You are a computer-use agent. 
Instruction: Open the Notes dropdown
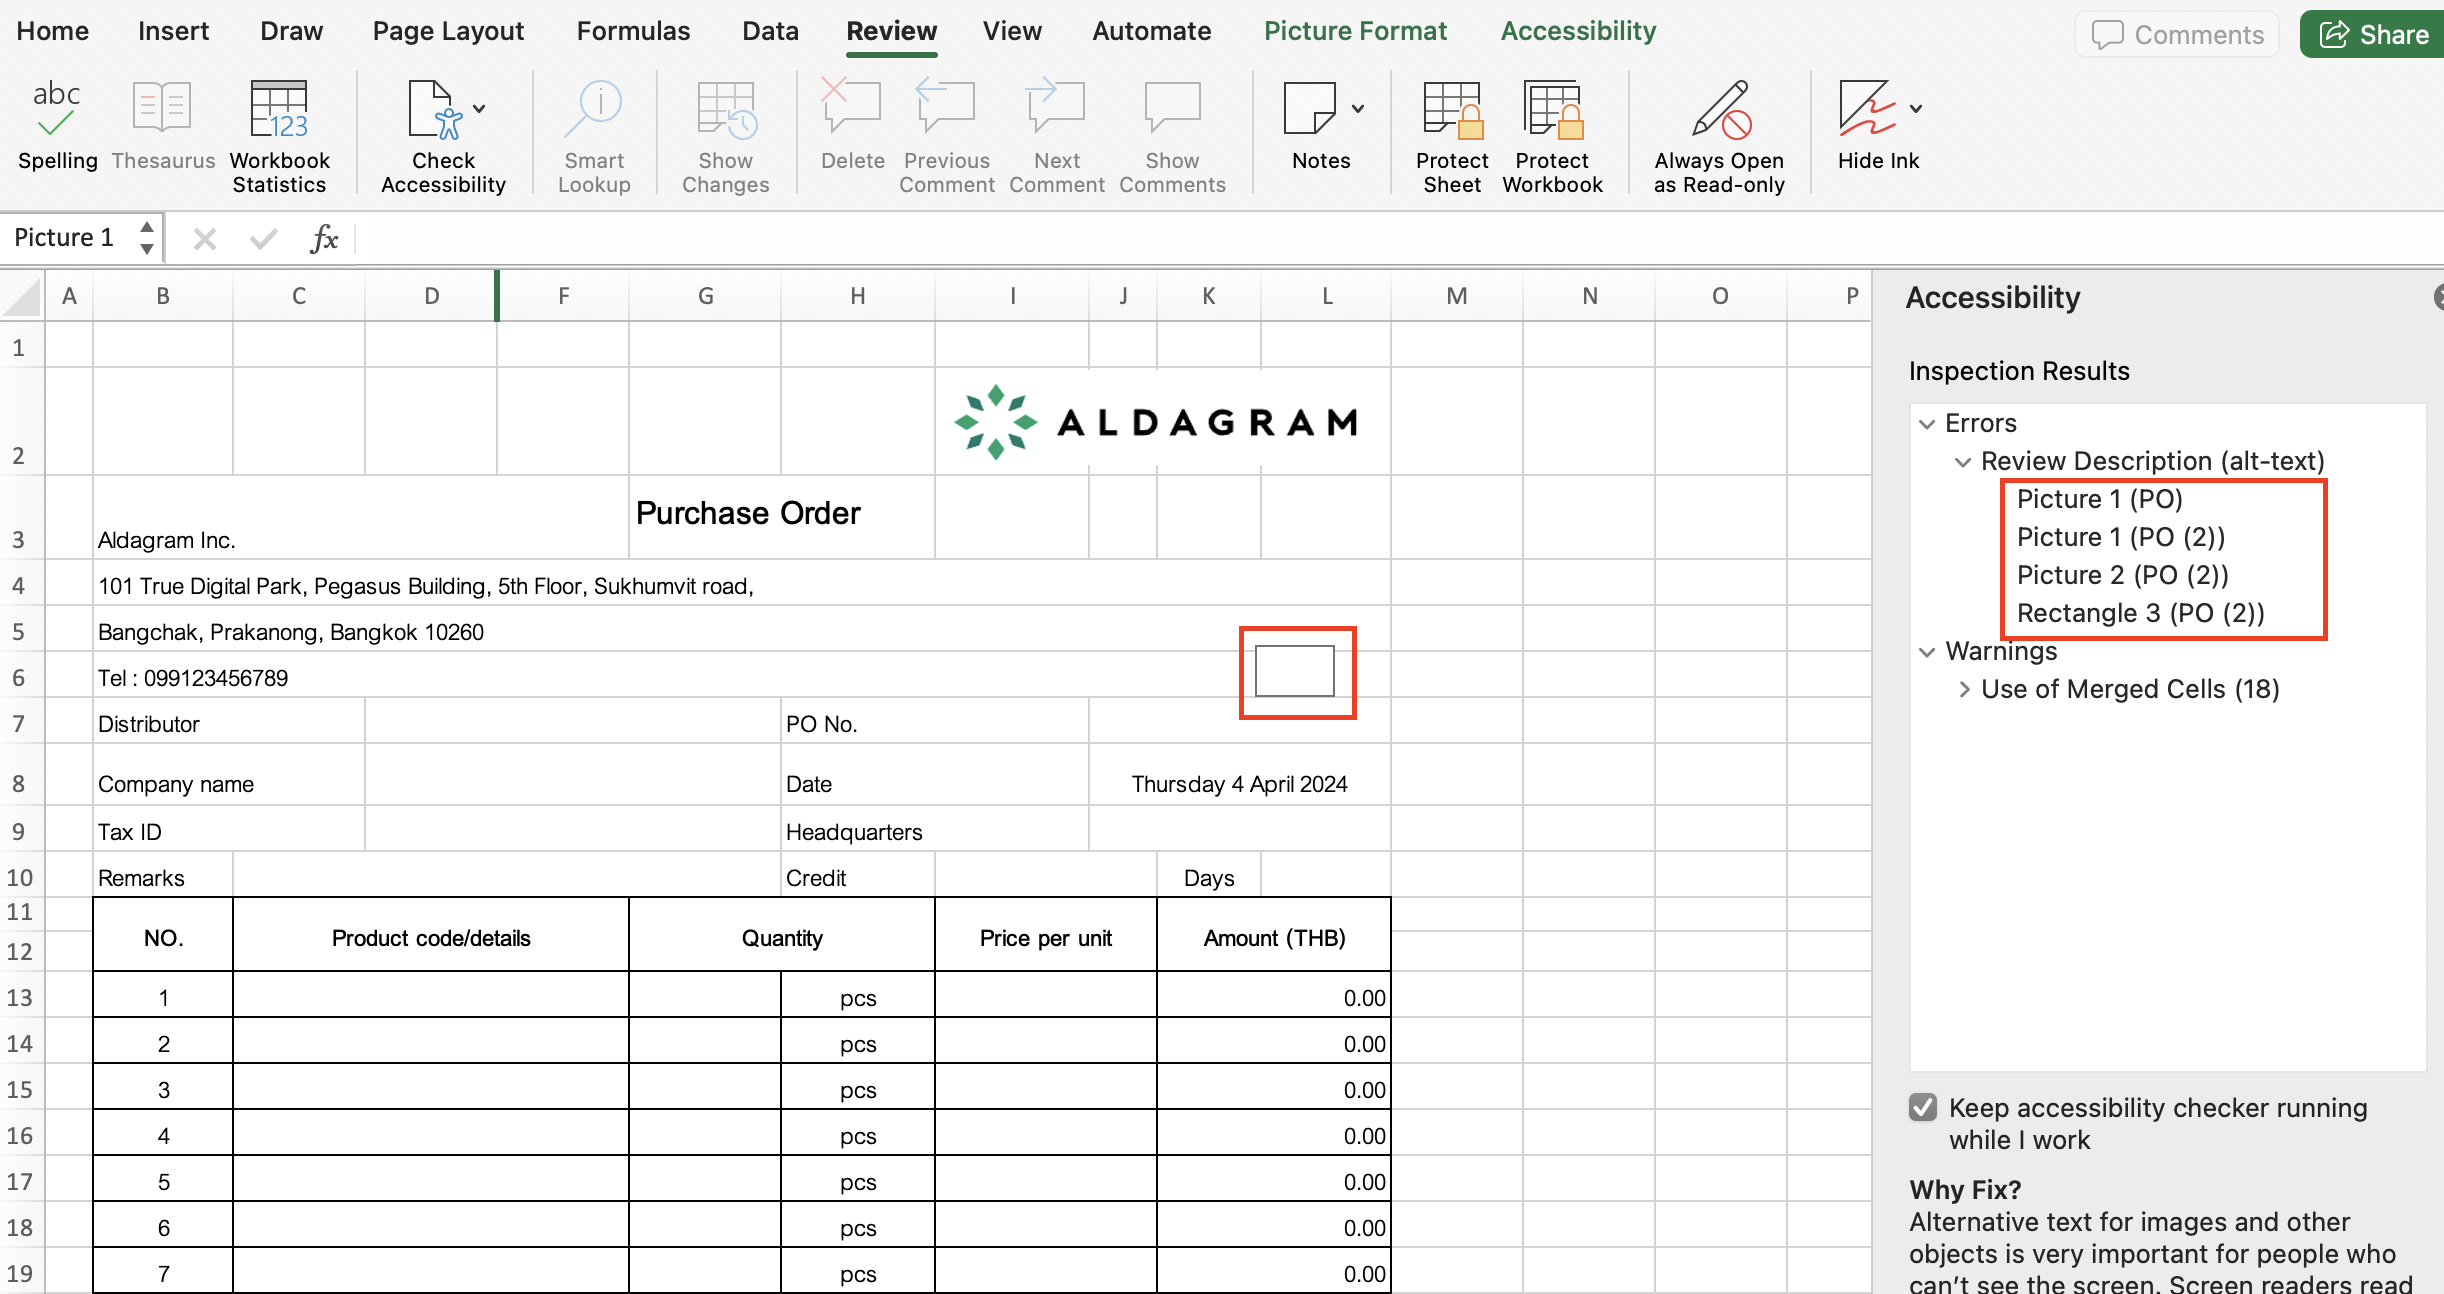(1358, 108)
